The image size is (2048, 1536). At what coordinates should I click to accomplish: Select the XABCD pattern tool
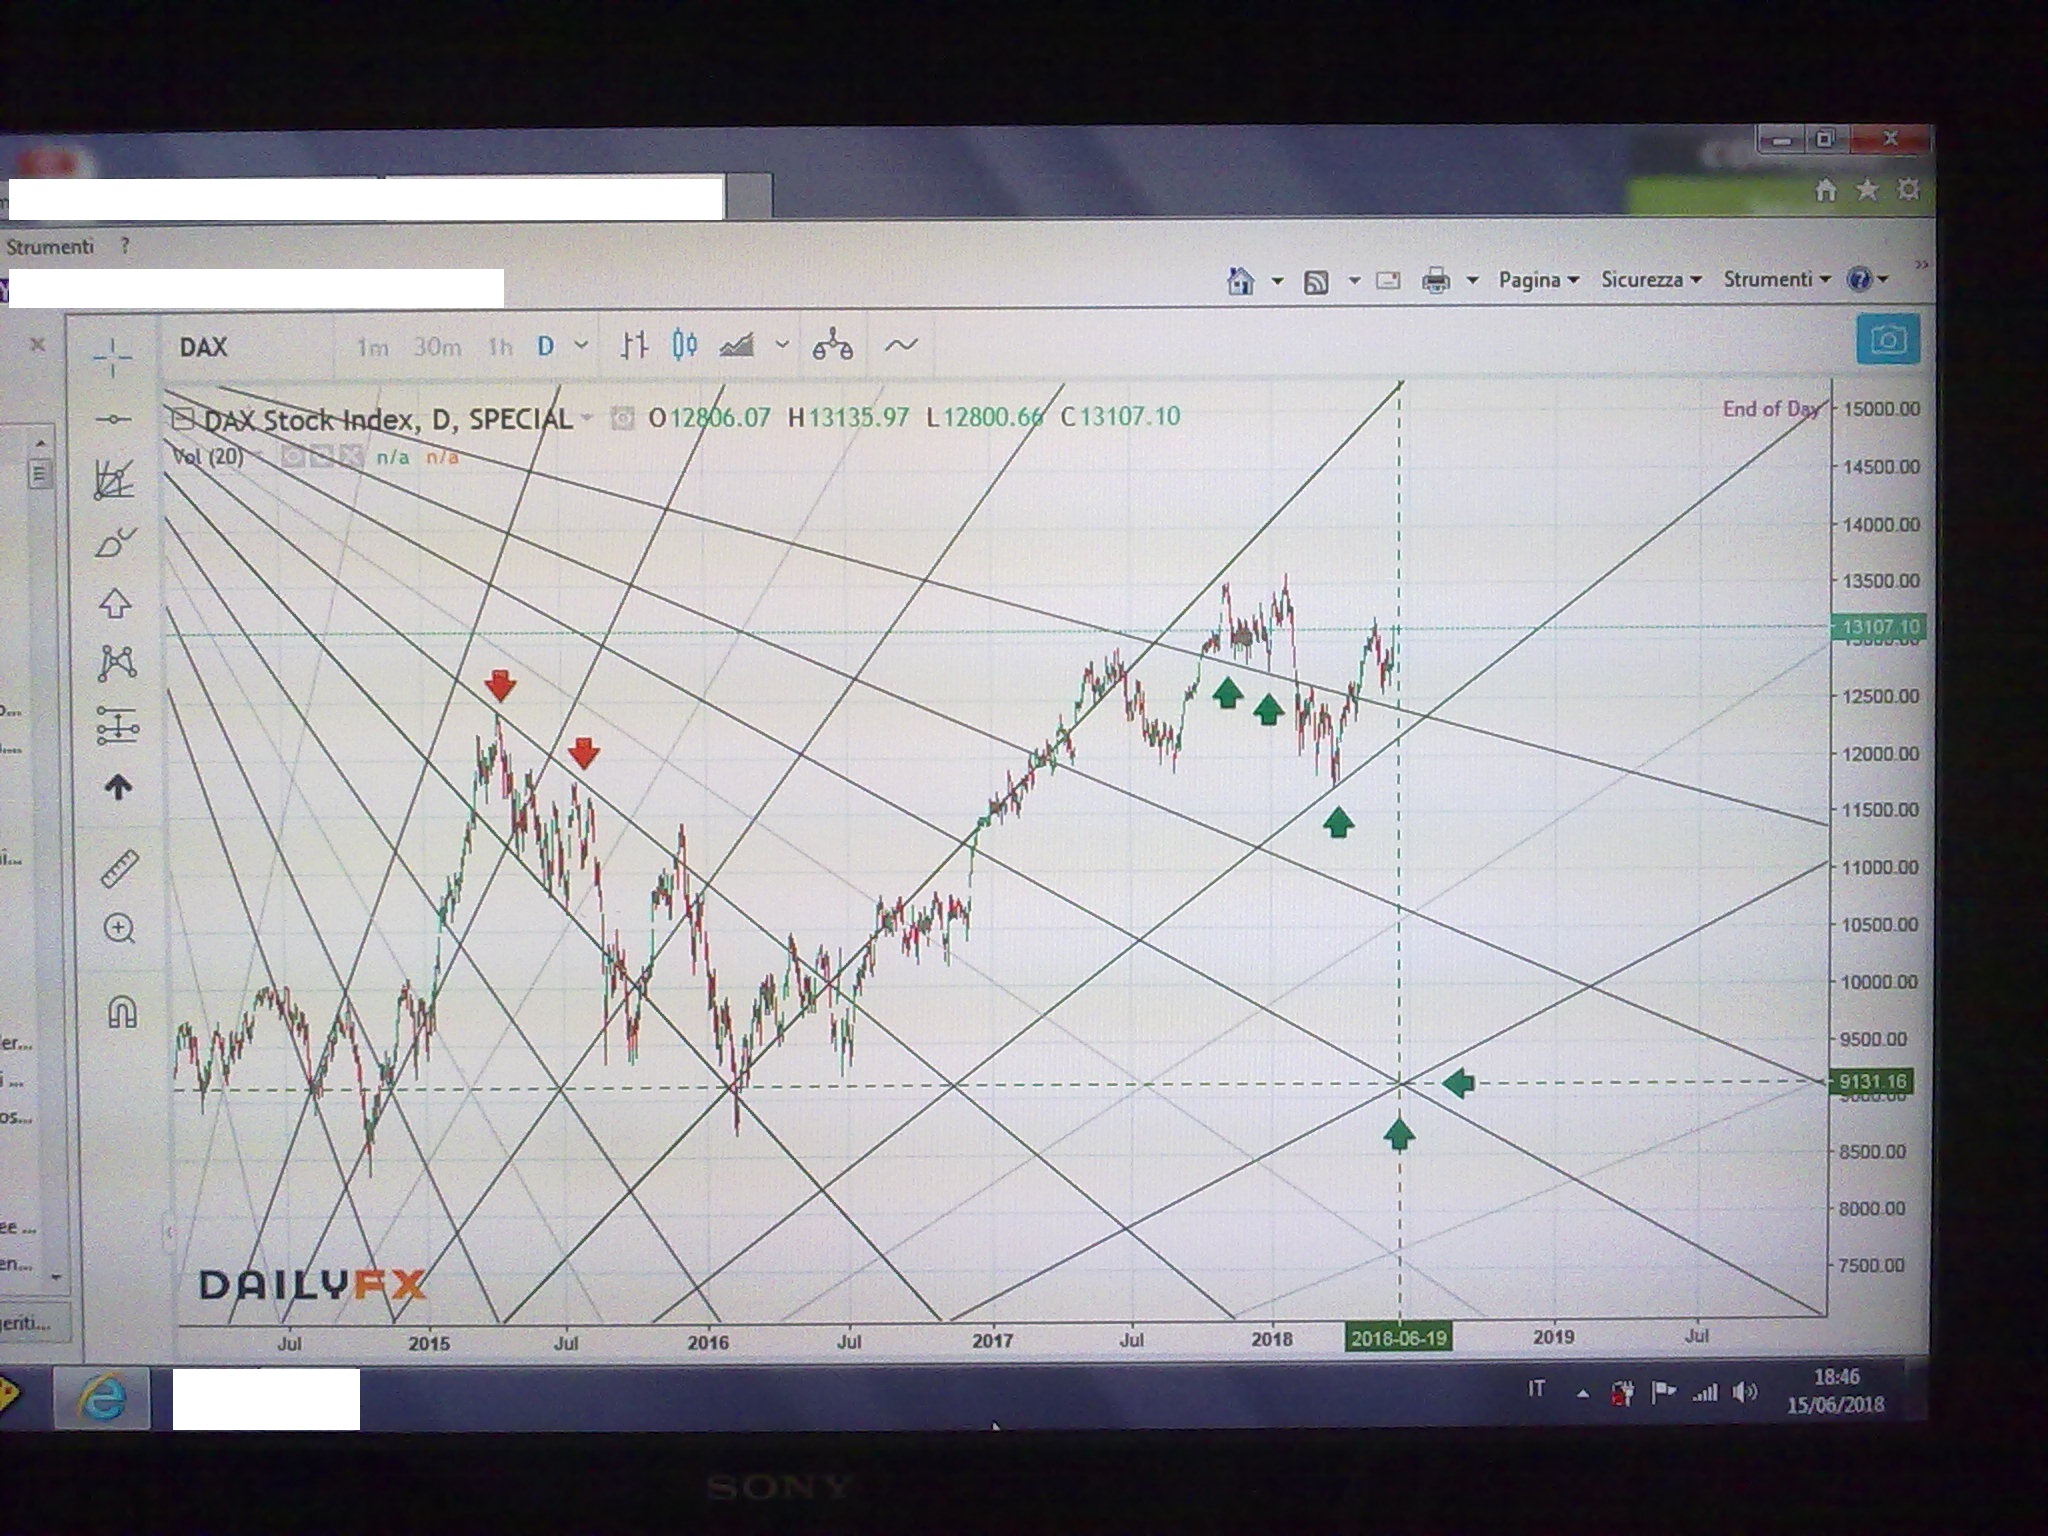click(117, 663)
